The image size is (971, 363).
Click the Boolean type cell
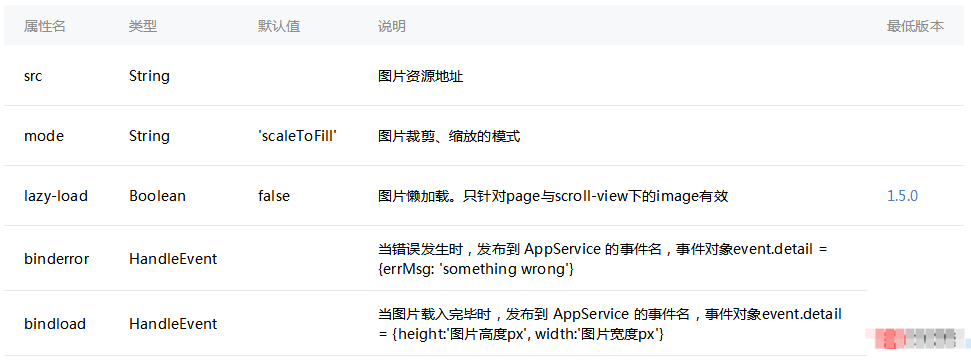157,196
